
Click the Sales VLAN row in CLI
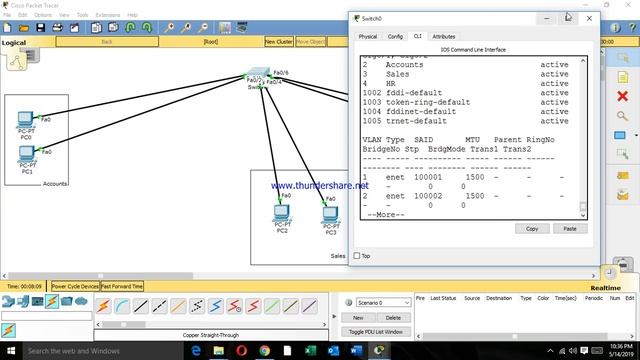coord(465,74)
